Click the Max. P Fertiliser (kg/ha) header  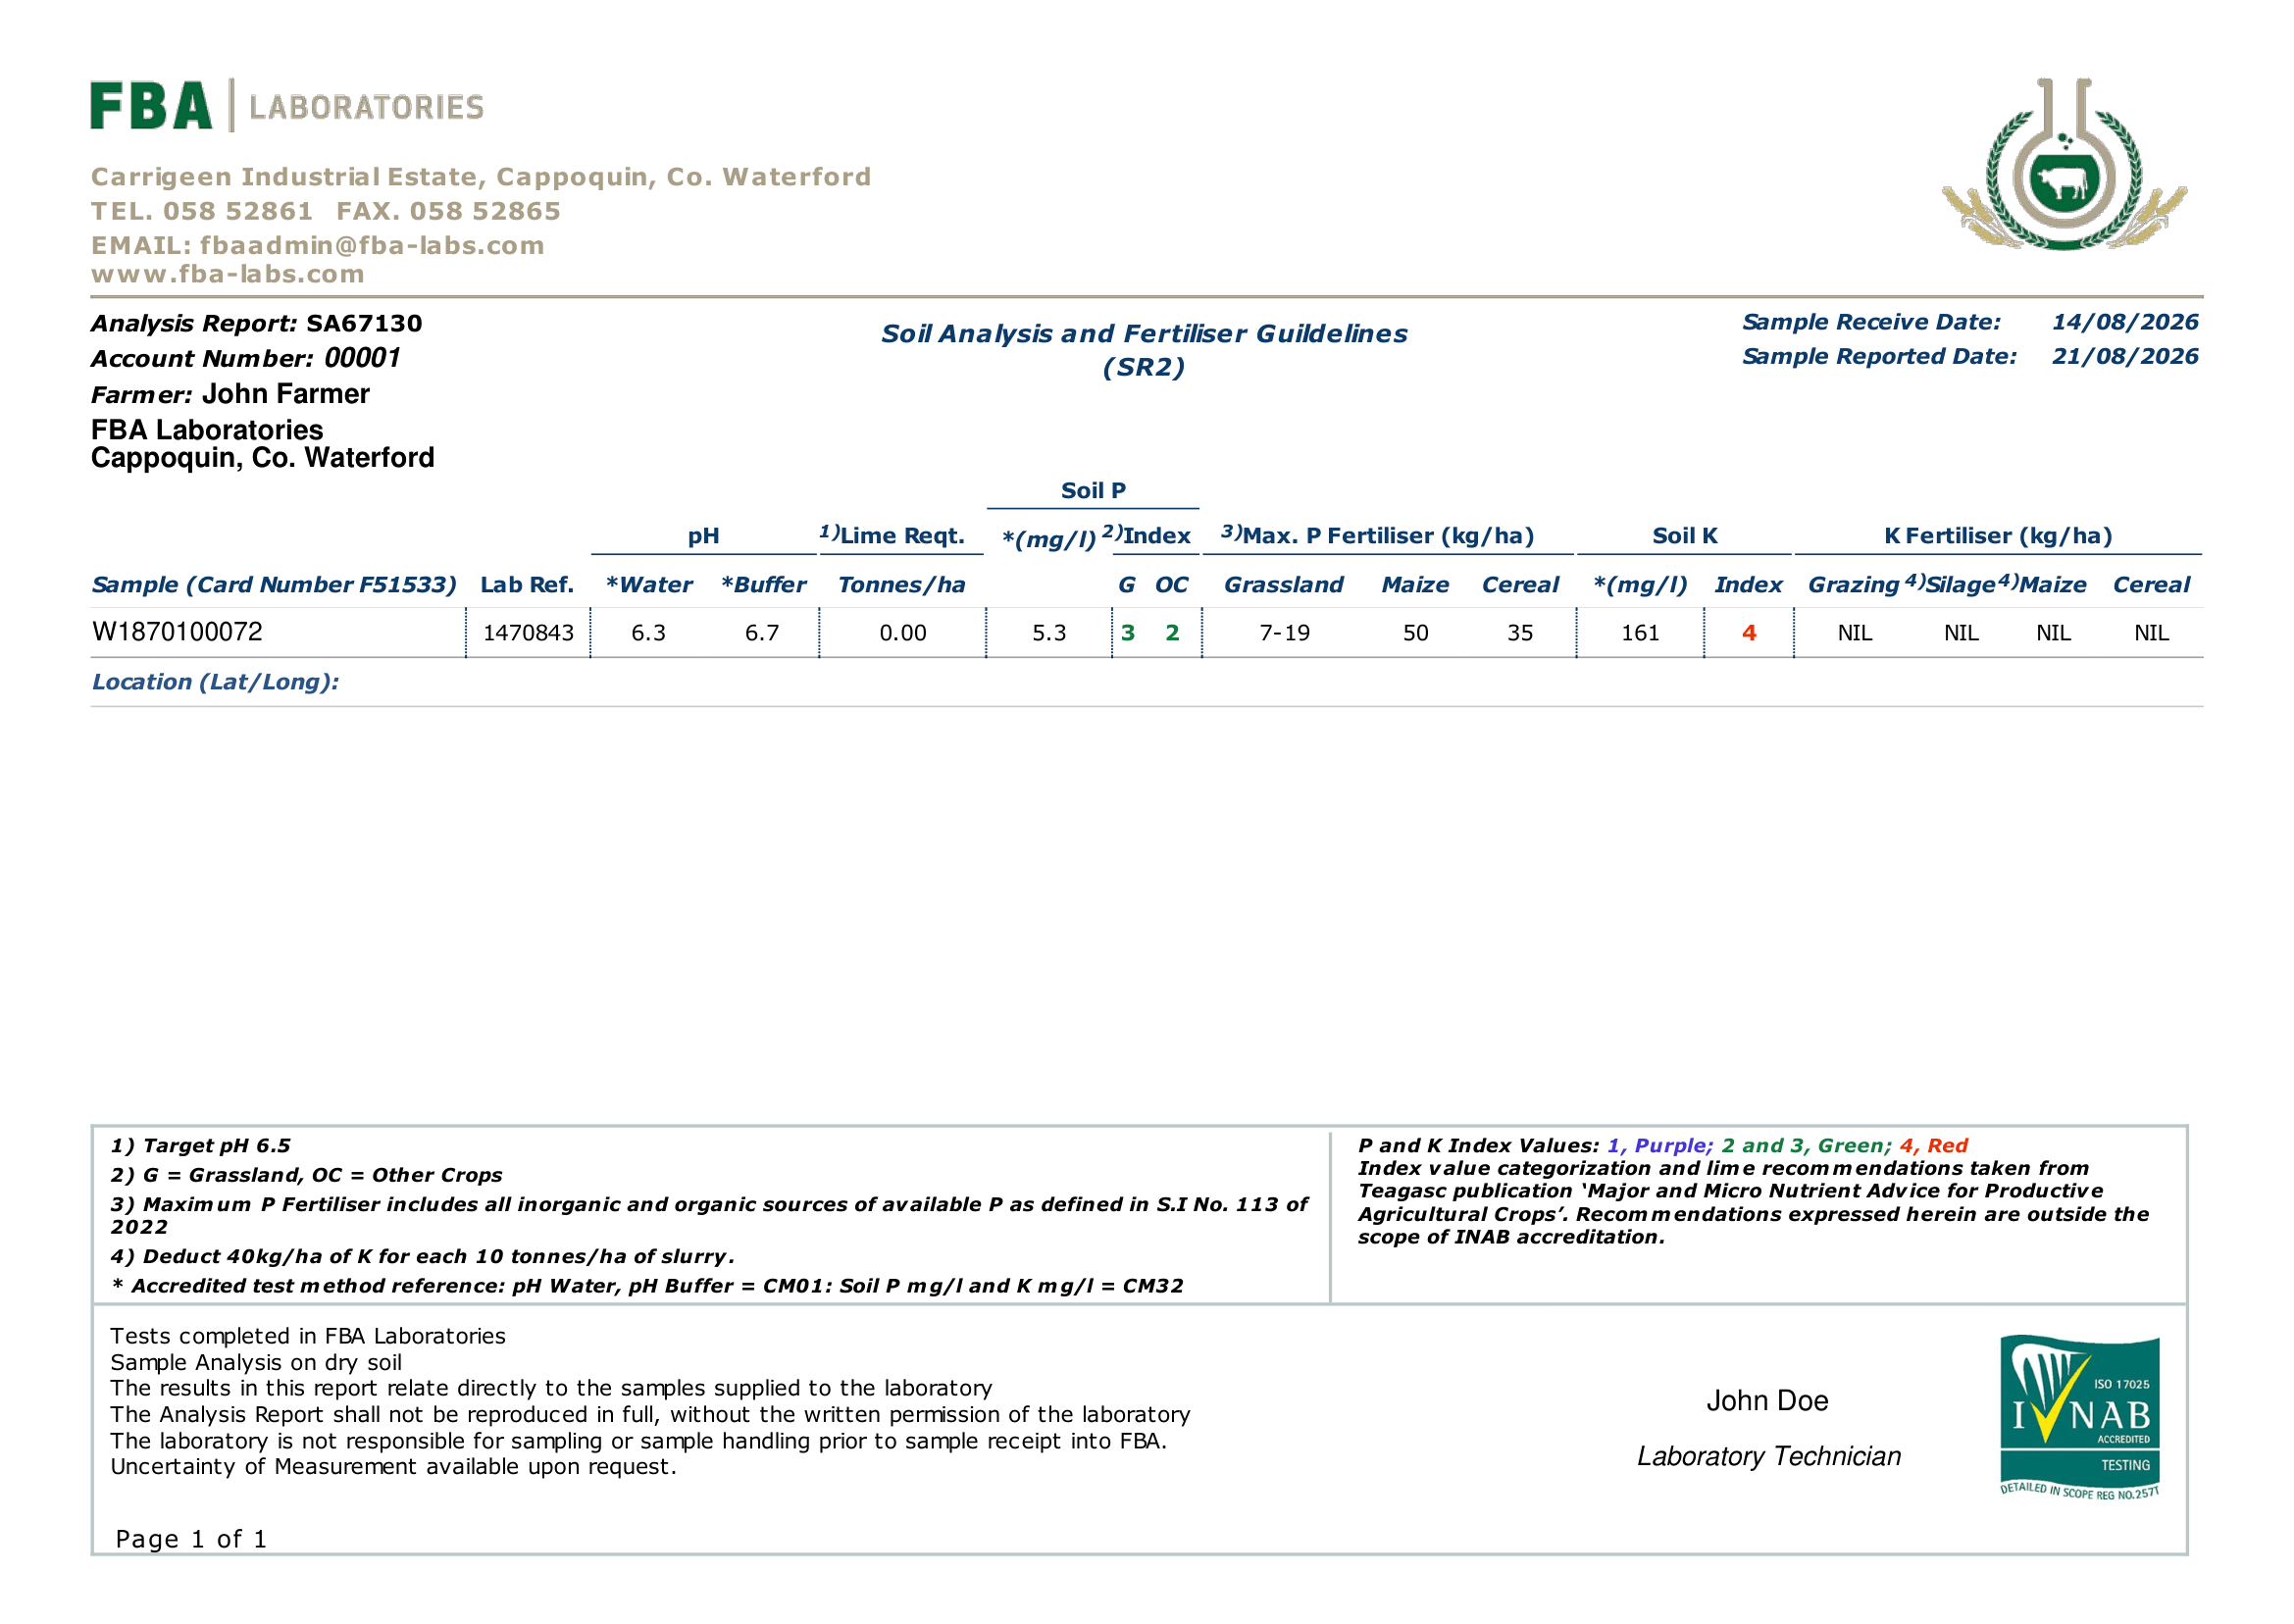[x=1377, y=536]
